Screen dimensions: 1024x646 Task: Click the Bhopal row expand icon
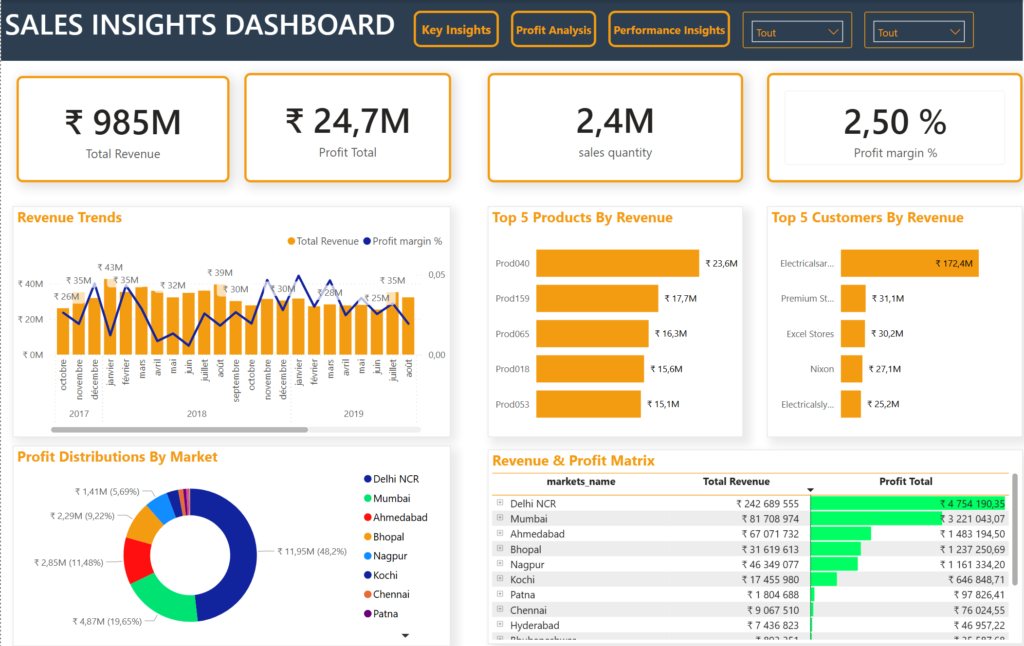point(499,549)
